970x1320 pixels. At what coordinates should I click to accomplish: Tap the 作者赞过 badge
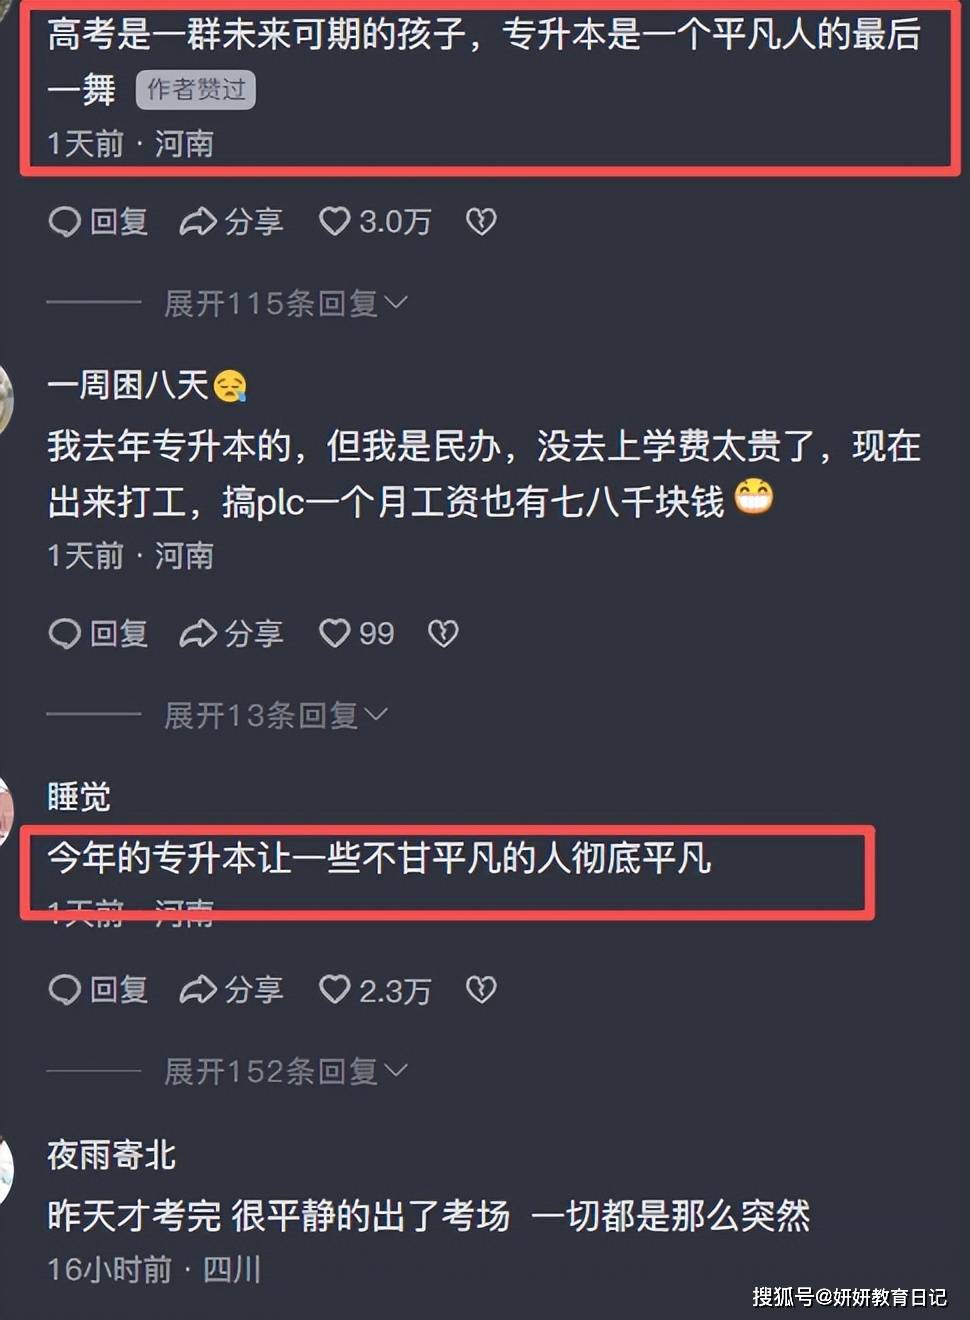(196, 90)
